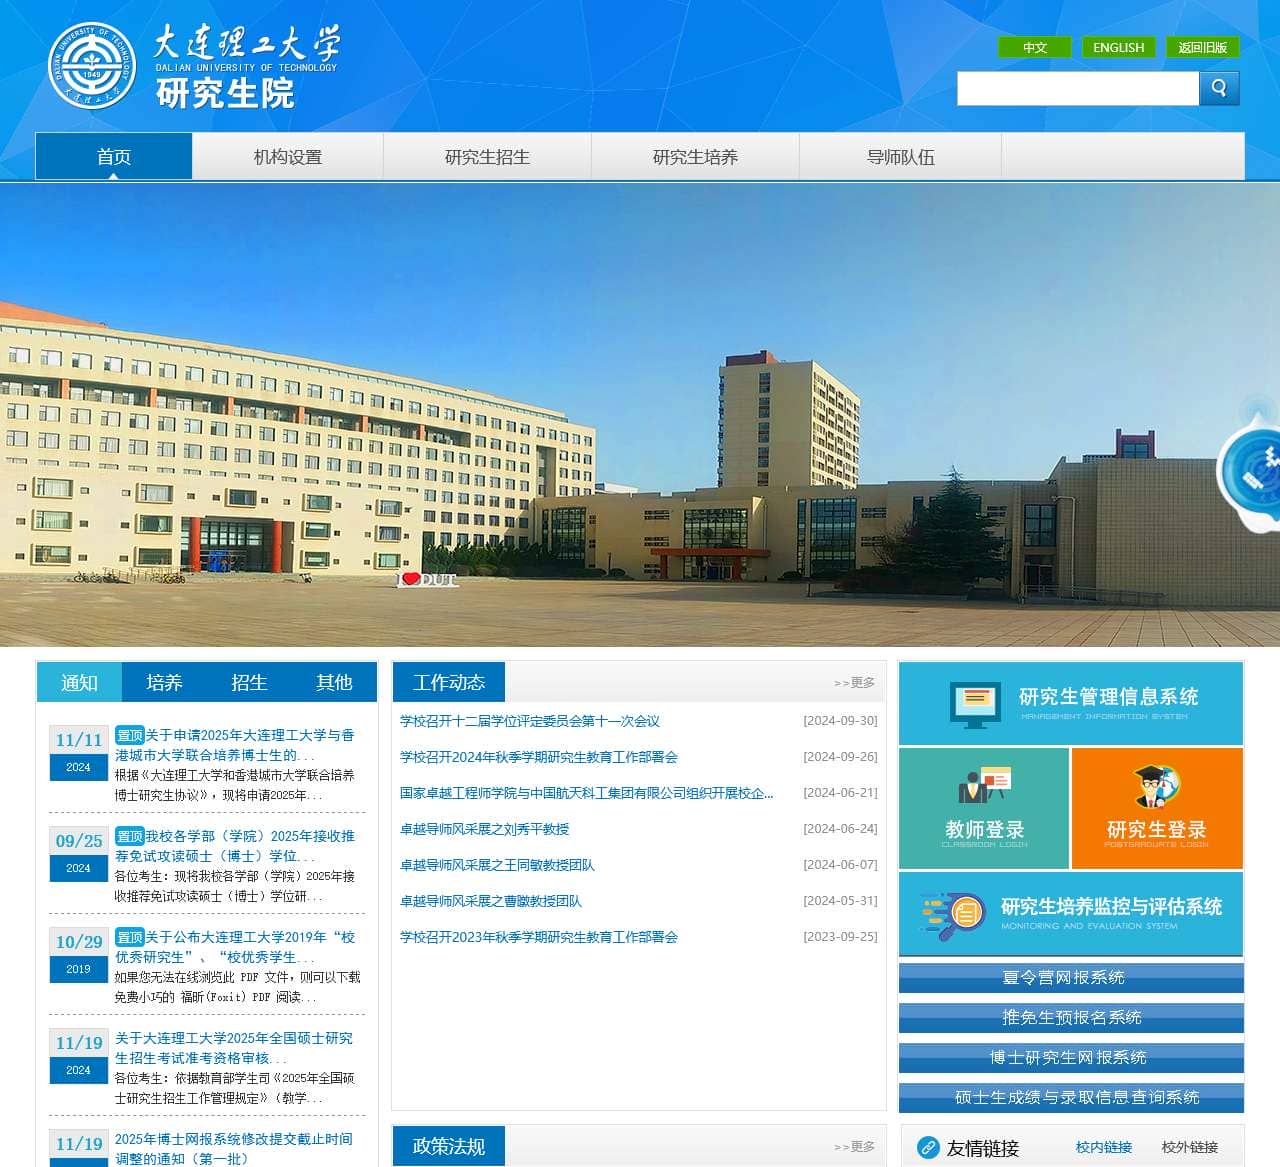Click the date [2024-09-30]

click(840, 721)
